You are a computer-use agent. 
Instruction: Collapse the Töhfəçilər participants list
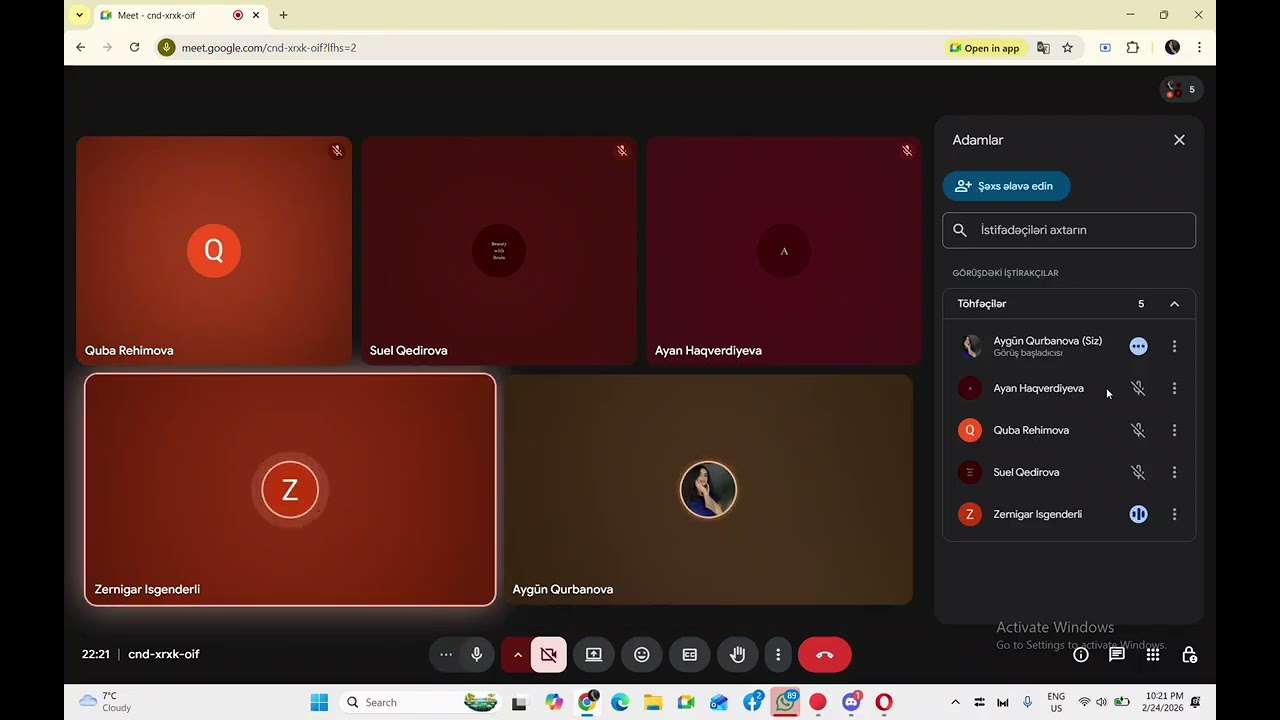[x=1175, y=304]
